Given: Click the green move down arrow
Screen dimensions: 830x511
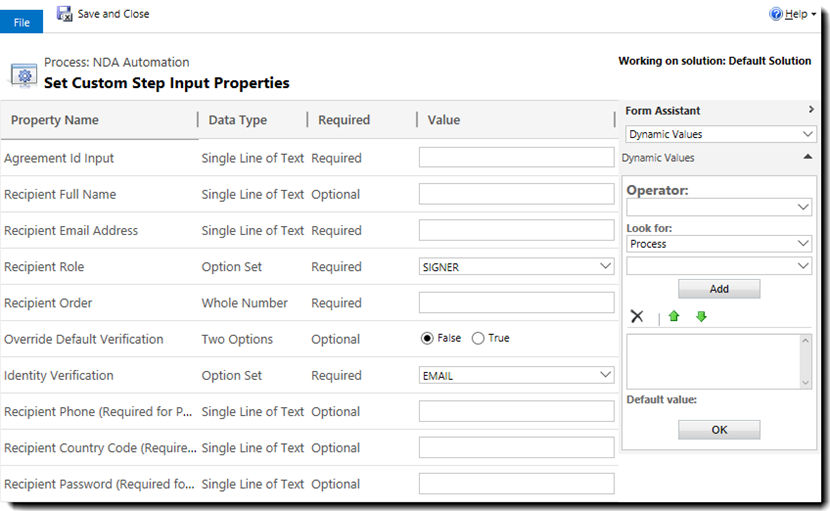Looking at the screenshot, I should coord(701,317).
